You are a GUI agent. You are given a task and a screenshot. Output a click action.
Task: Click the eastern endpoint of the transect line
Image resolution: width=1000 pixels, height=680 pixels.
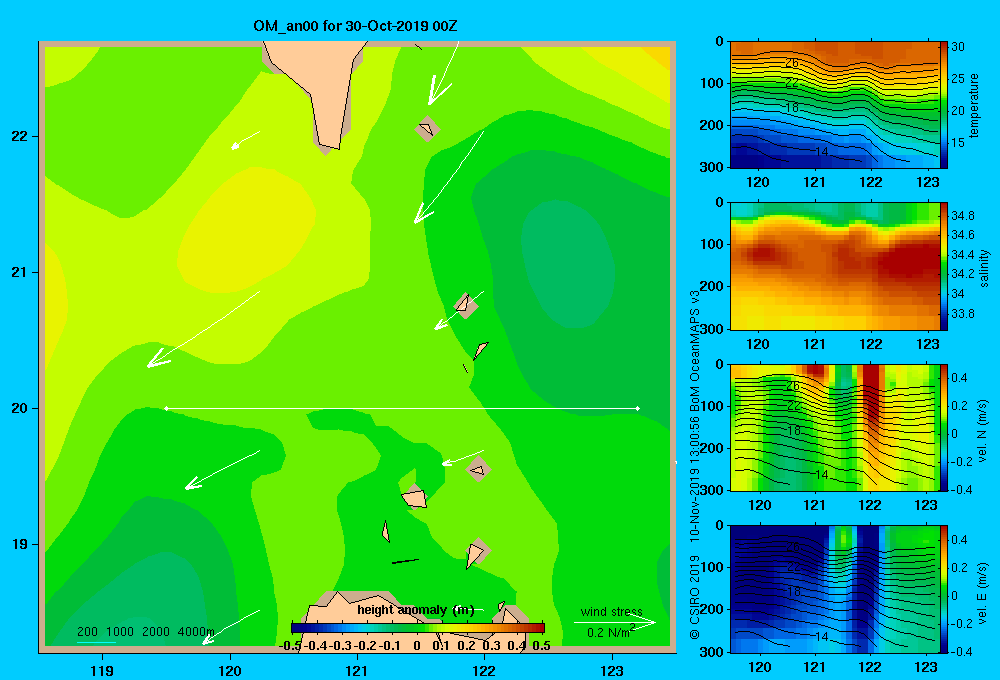tap(638, 408)
